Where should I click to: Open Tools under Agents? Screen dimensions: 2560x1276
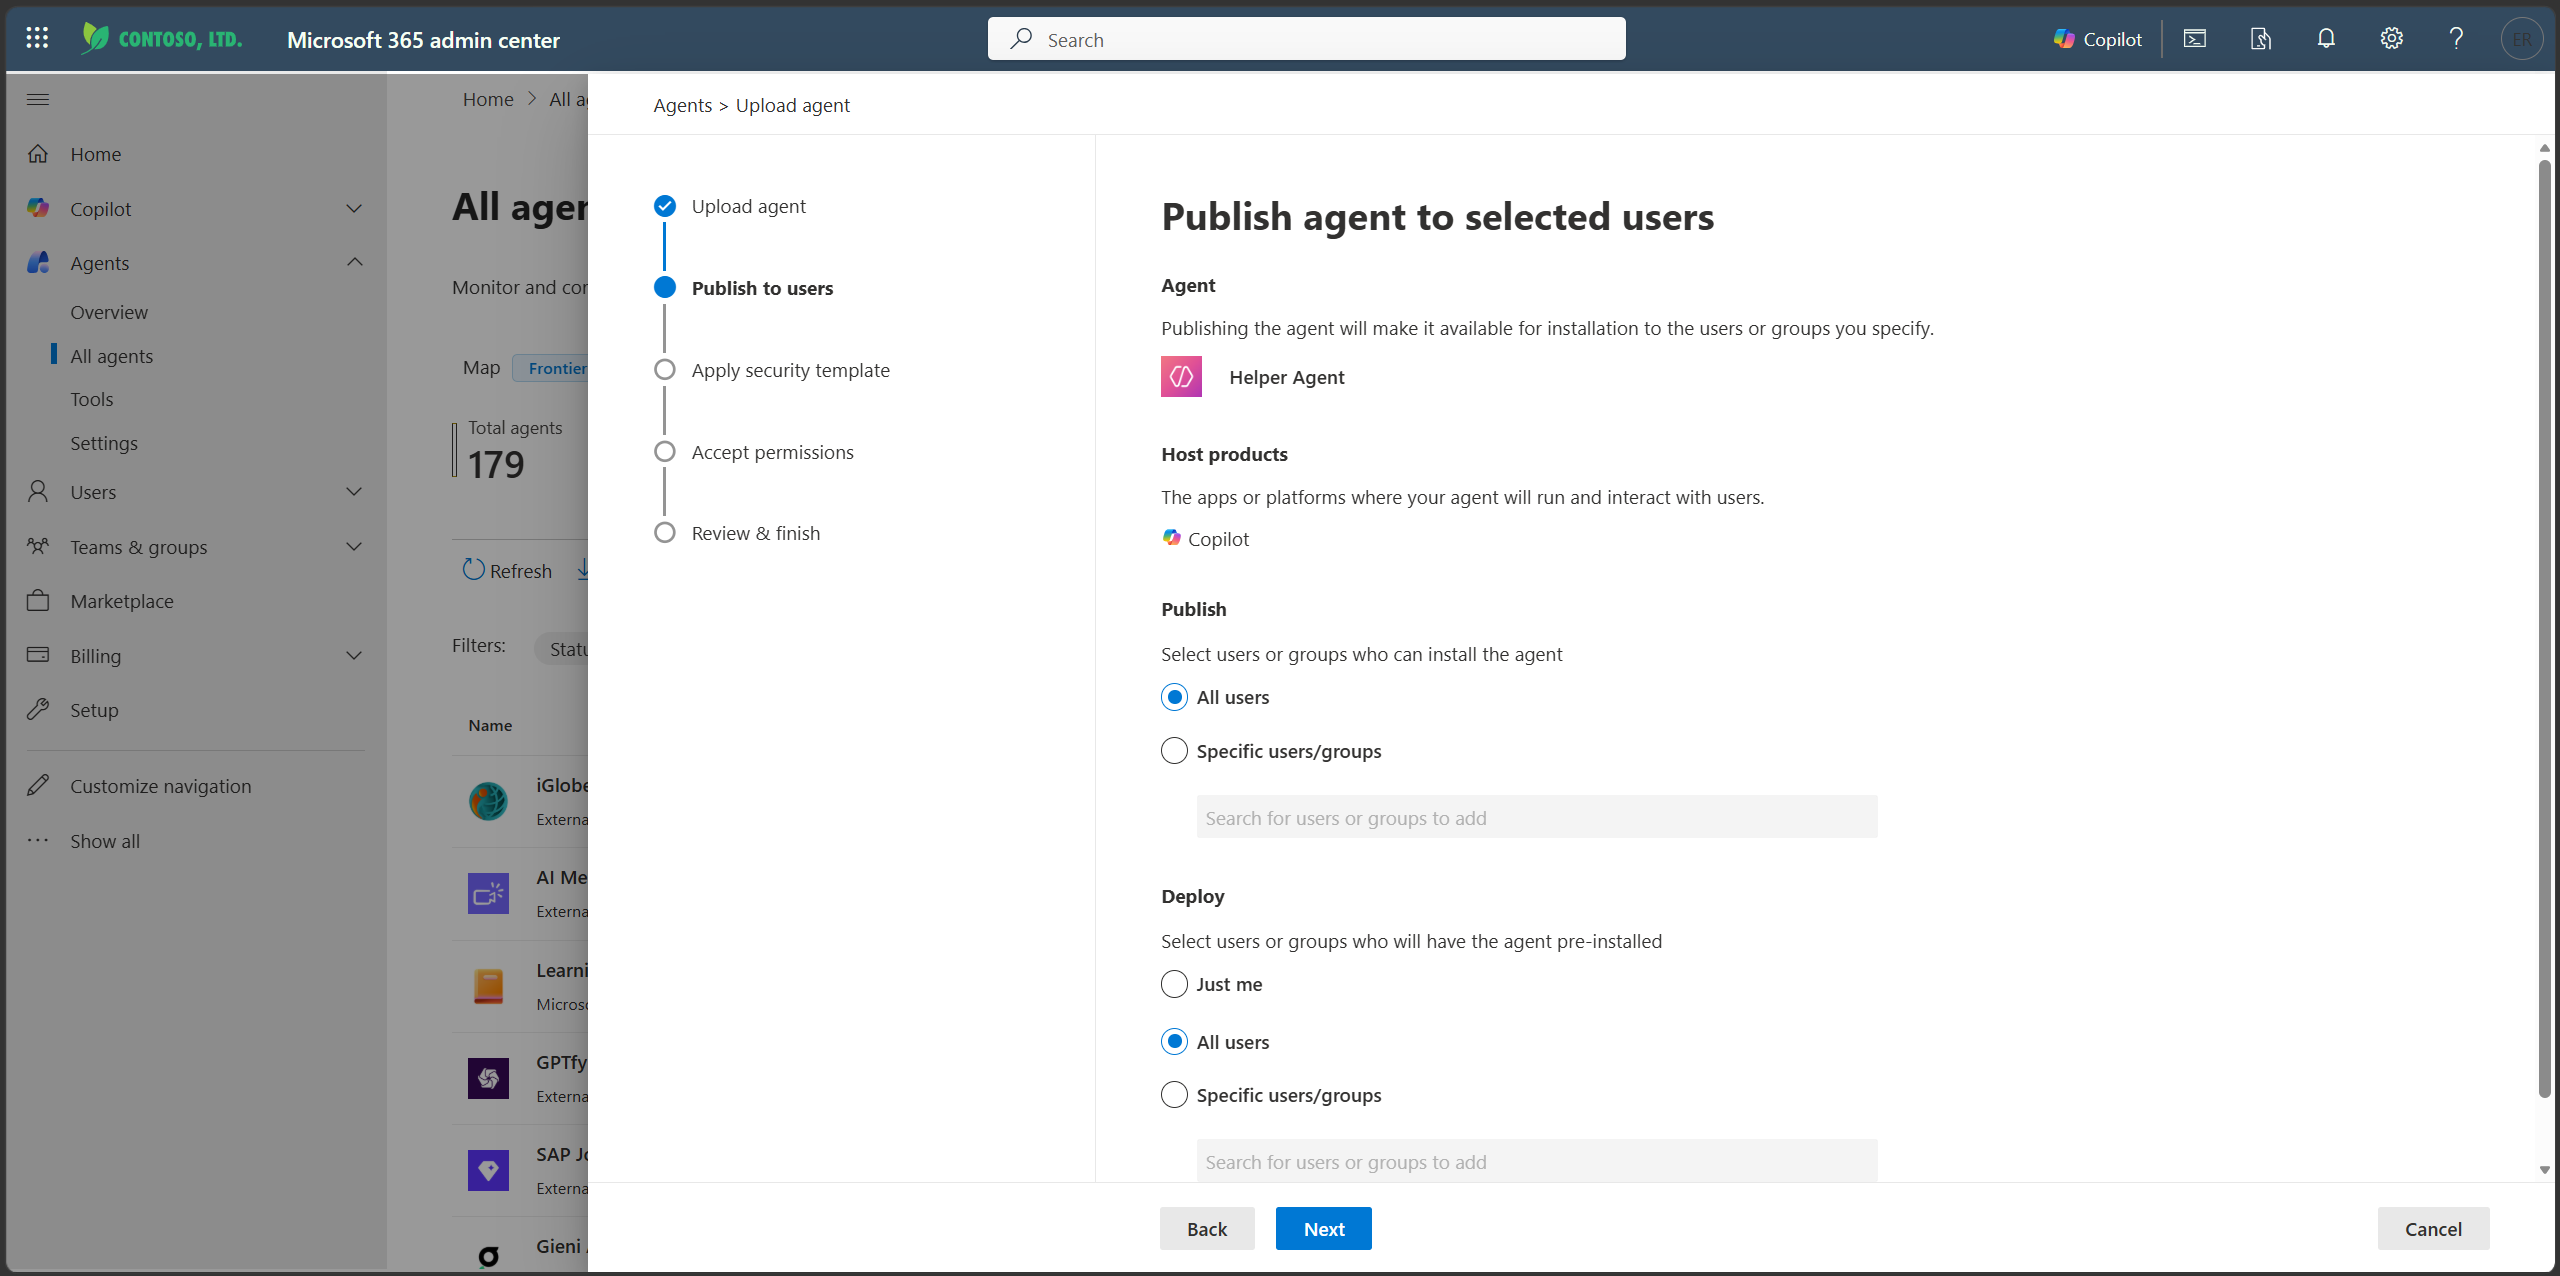pyautogui.click(x=92, y=399)
